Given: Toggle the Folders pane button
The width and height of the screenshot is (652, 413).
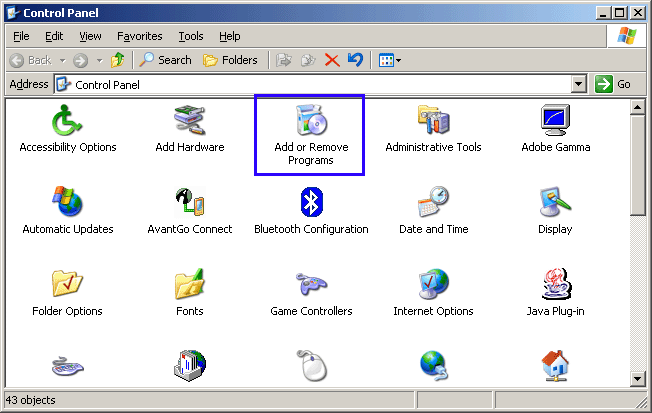Looking at the screenshot, I should pos(230,60).
